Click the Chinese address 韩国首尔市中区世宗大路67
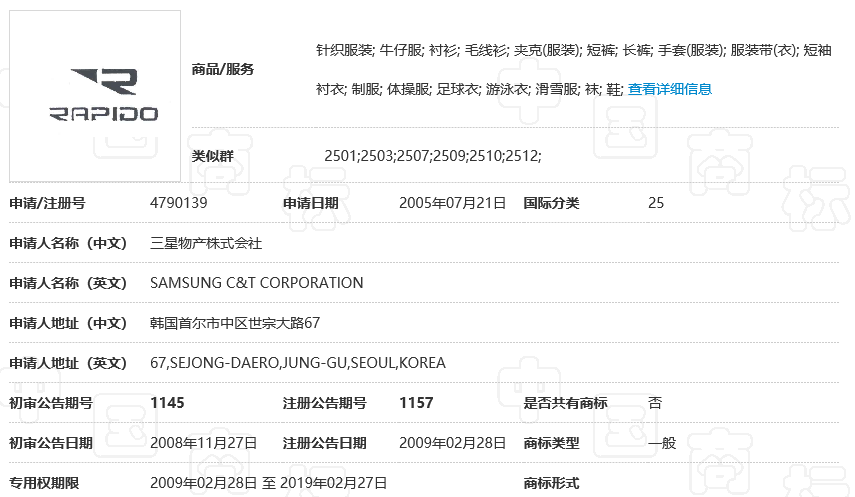 tap(235, 323)
